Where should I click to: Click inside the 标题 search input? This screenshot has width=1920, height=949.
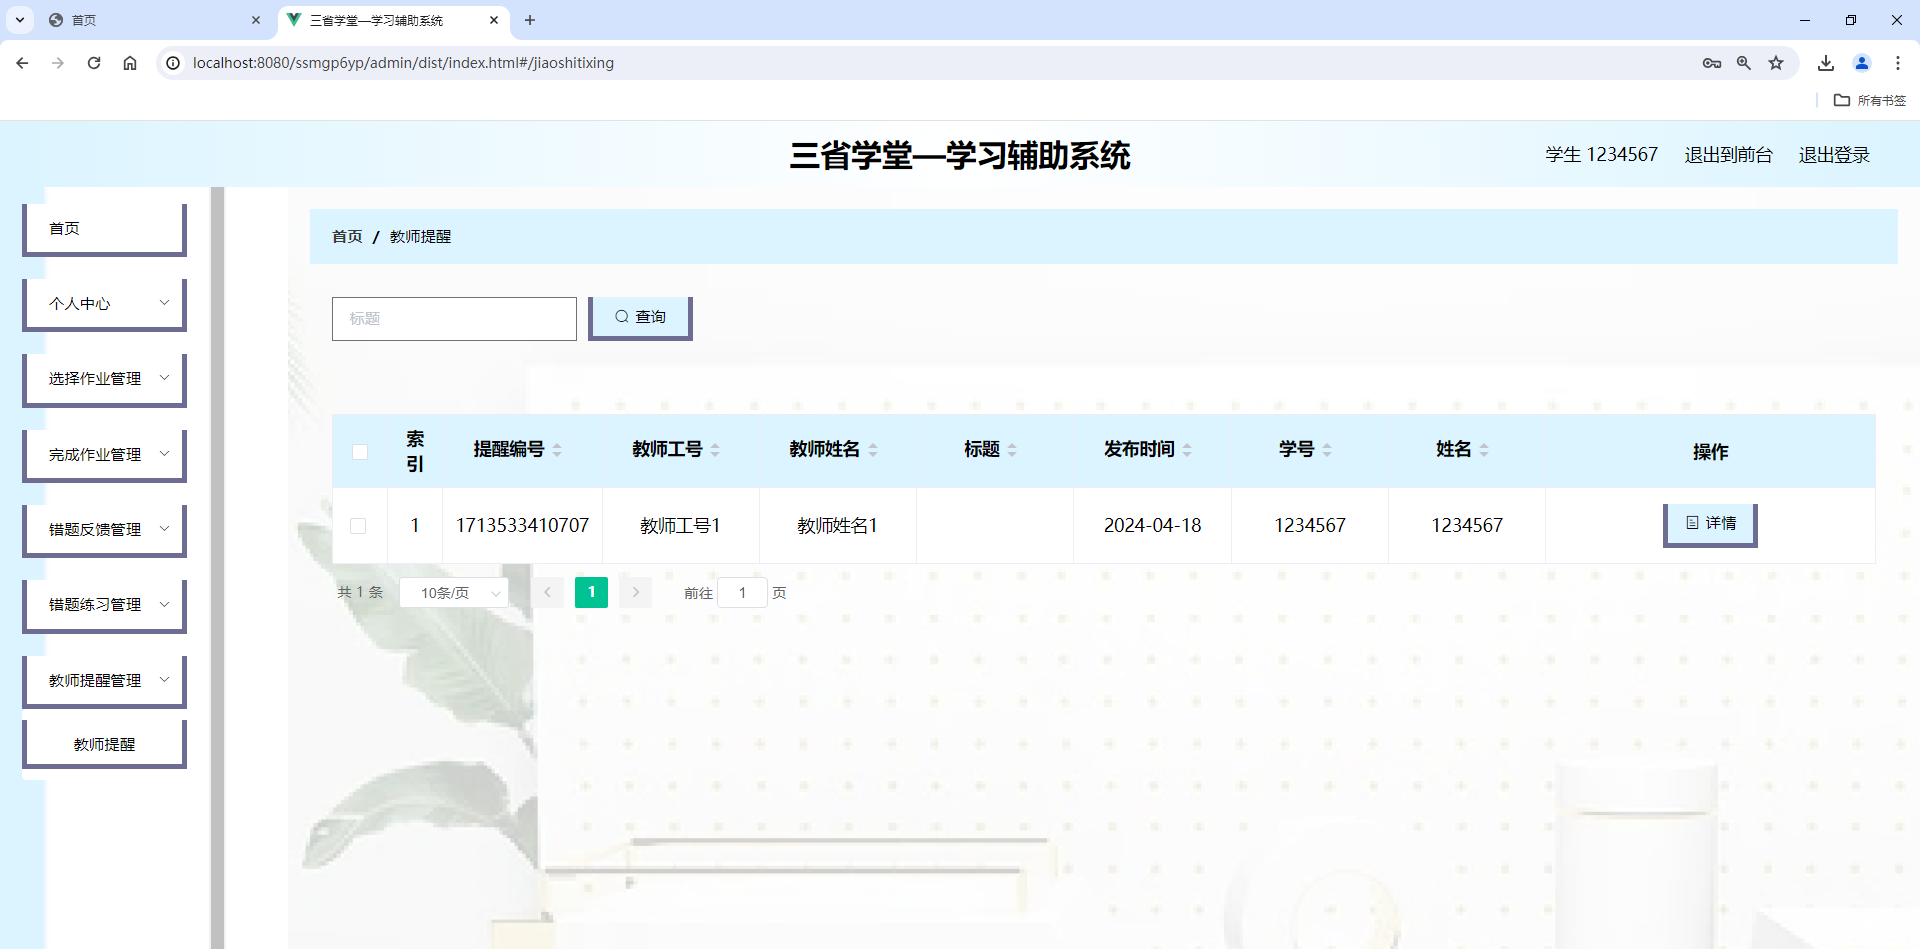coord(453,318)
